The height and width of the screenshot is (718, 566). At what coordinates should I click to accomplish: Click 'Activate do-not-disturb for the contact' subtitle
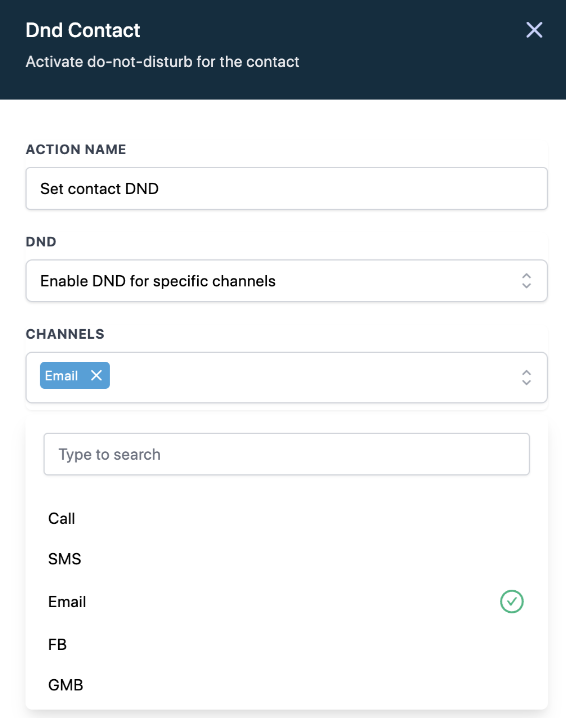tap(162, 61)
